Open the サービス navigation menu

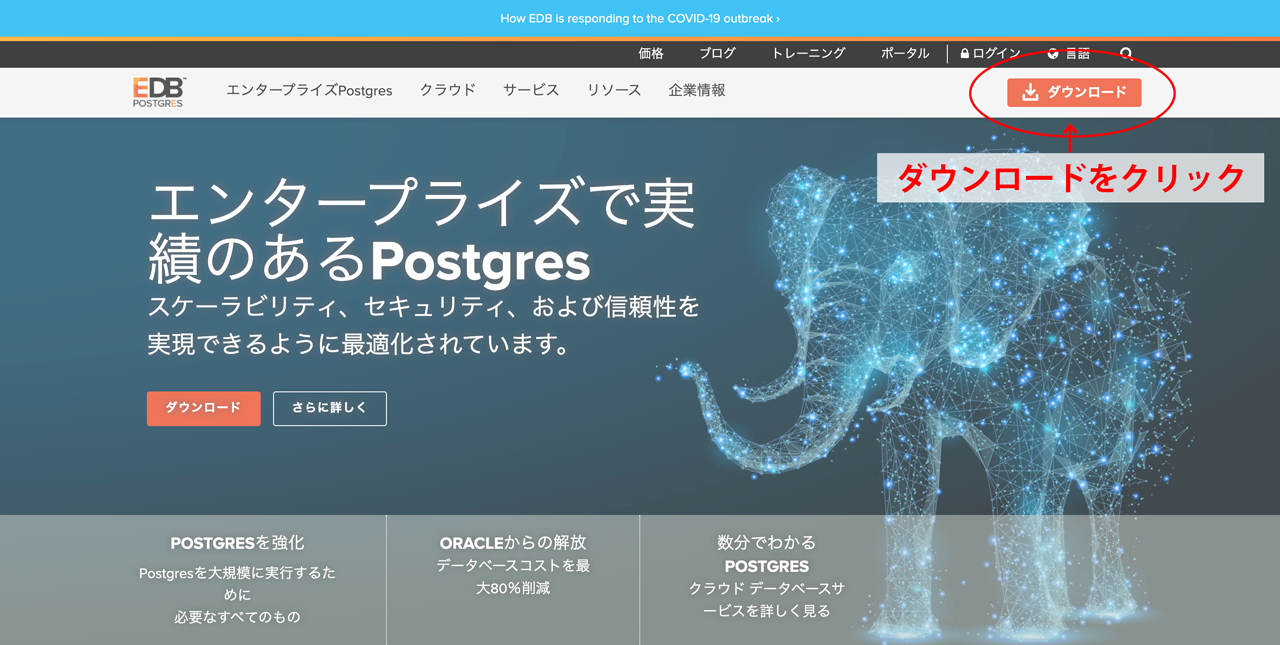coord(531,90)
